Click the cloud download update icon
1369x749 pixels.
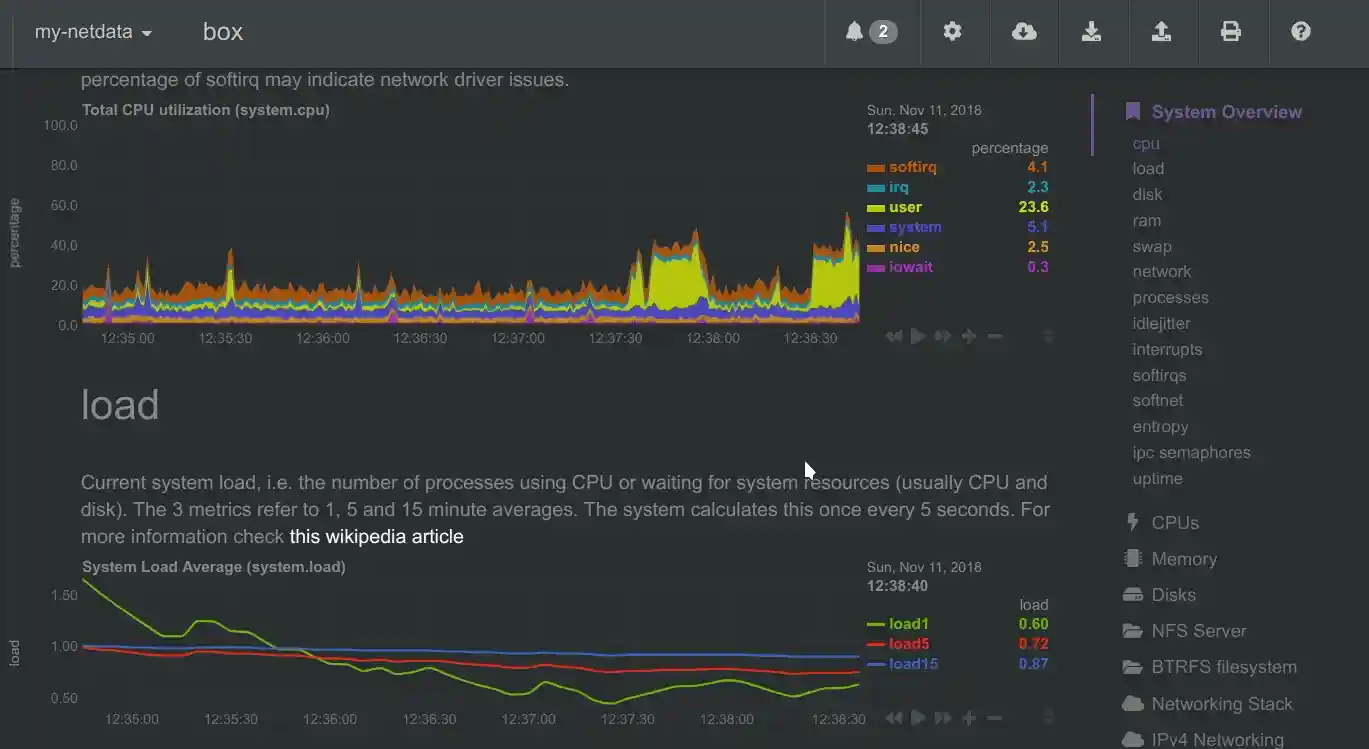1024,32
